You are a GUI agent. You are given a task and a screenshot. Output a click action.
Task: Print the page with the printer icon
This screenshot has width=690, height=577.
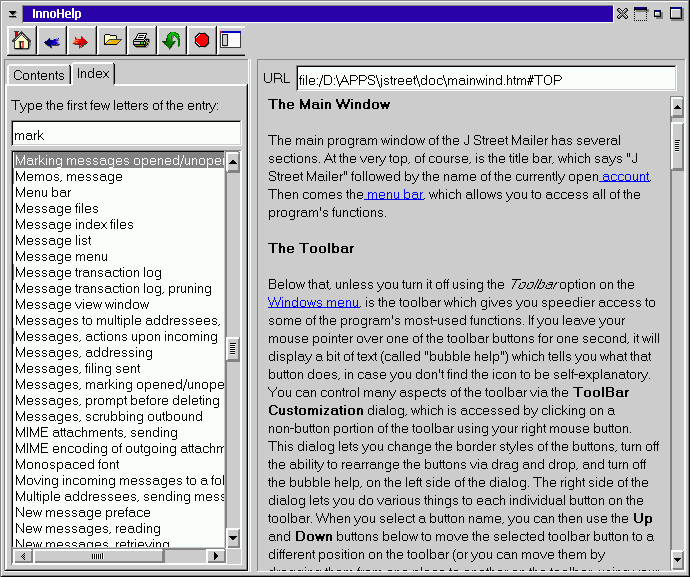tap(141, 40)
